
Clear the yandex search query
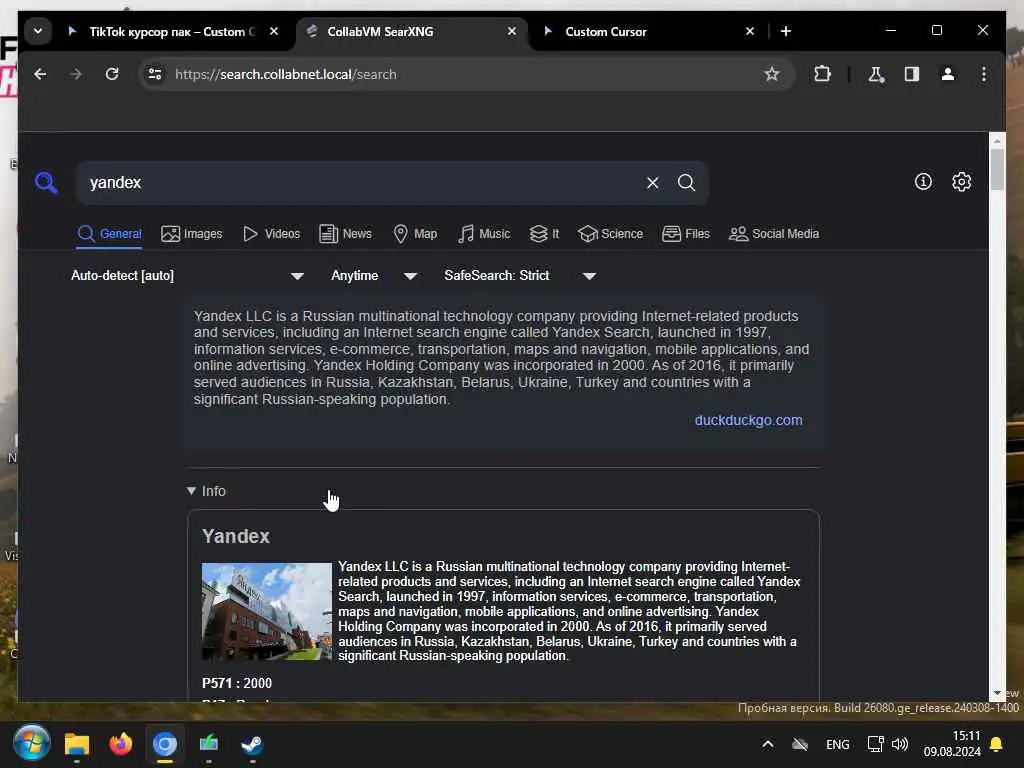[x=652, y=183]
